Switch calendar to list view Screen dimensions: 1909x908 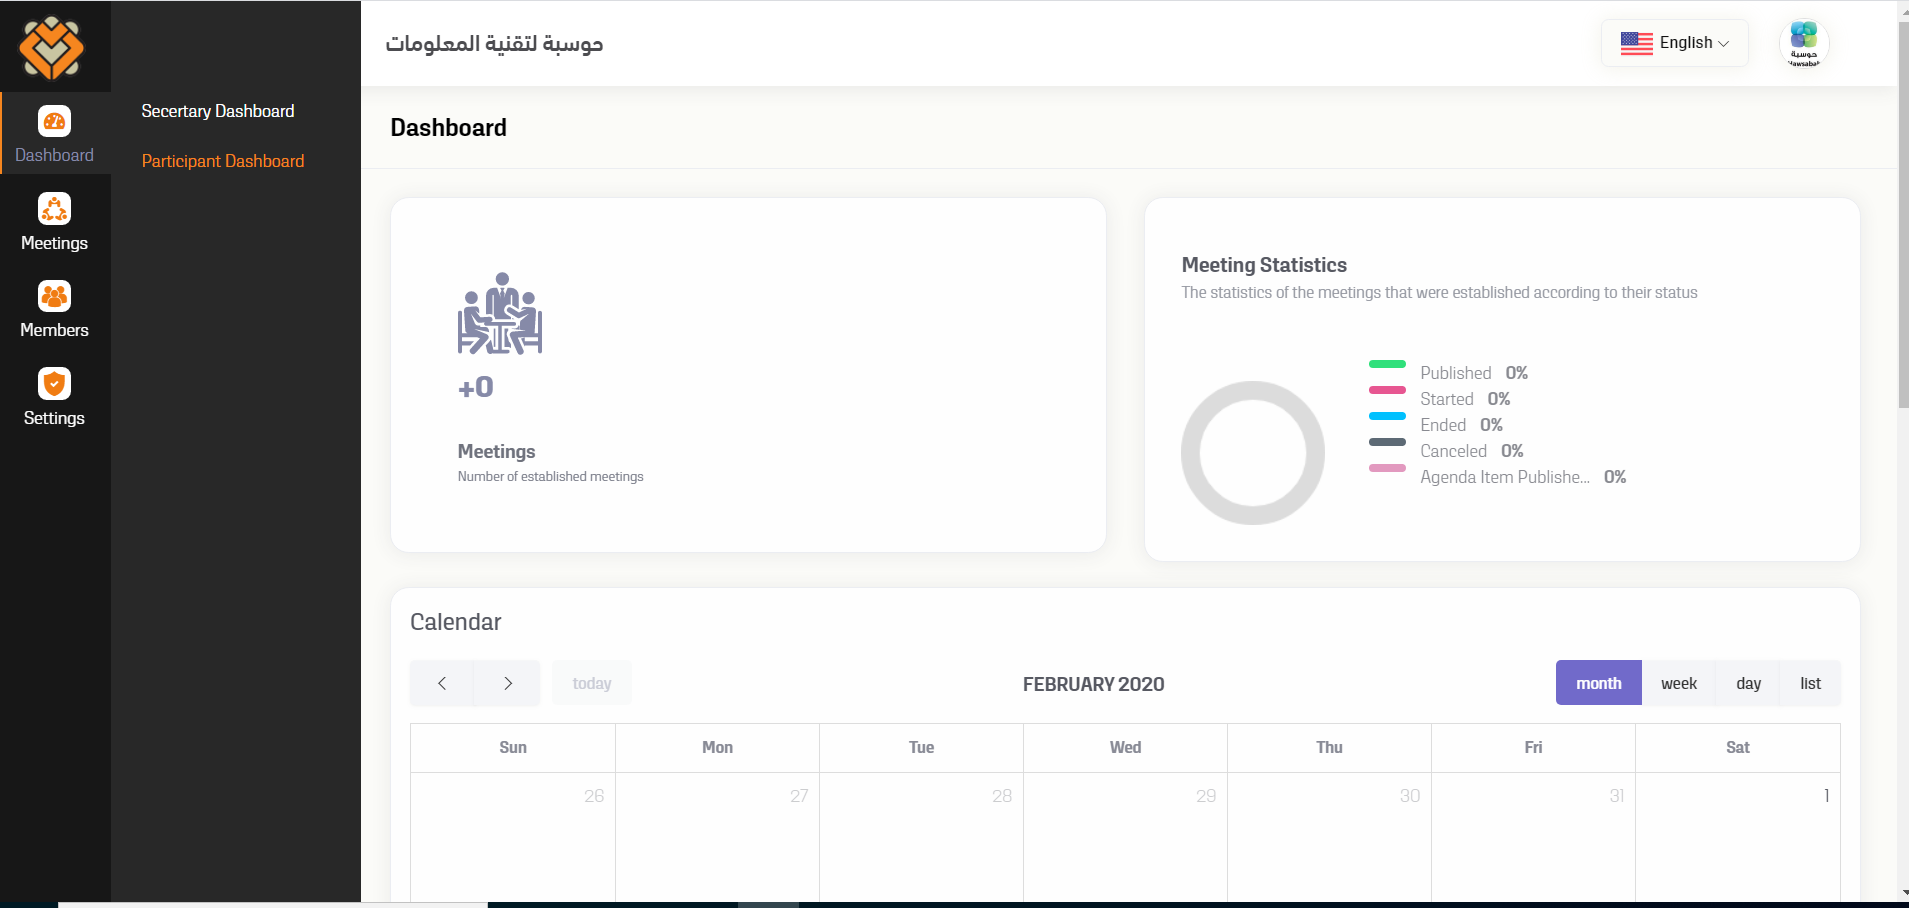coord(1810,683)
